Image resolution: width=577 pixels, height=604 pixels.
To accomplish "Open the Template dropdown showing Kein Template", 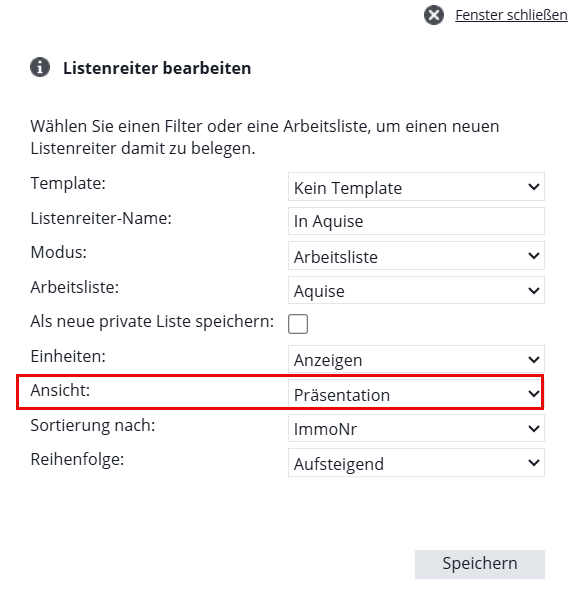I will pos(416,187).
